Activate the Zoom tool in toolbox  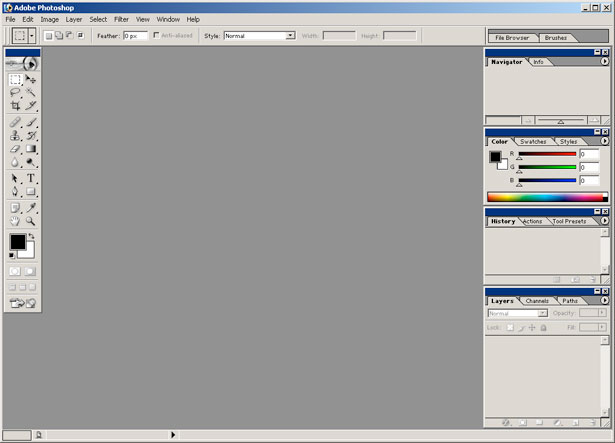click(31, 220)
